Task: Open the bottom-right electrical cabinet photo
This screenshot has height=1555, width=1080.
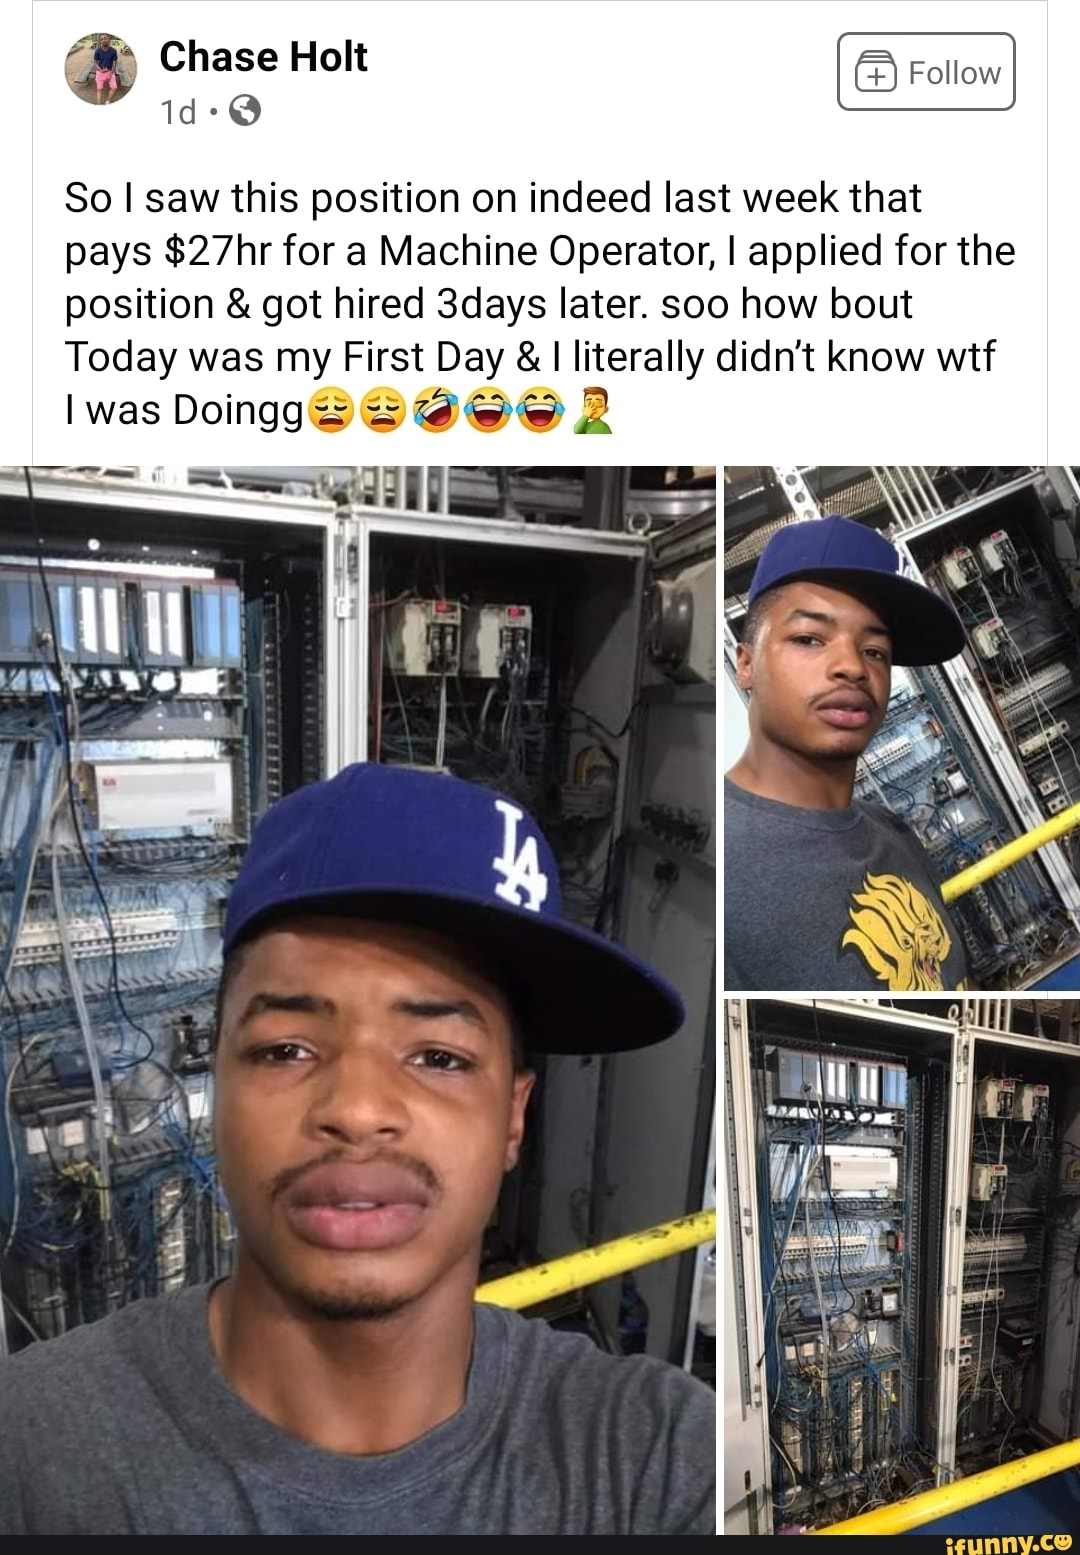Action: click(x=902, y=1266)
